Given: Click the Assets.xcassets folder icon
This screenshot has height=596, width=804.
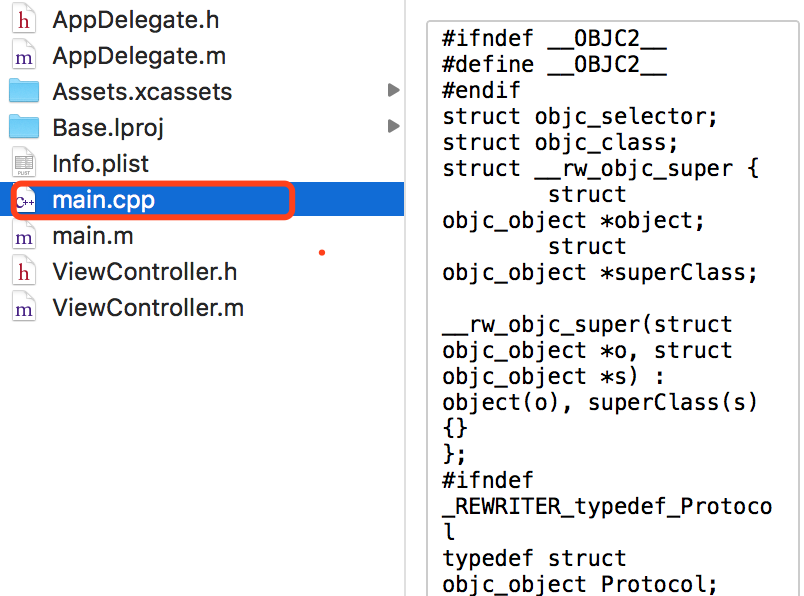Looking at the screenshot, I should (x=24, y=91).
